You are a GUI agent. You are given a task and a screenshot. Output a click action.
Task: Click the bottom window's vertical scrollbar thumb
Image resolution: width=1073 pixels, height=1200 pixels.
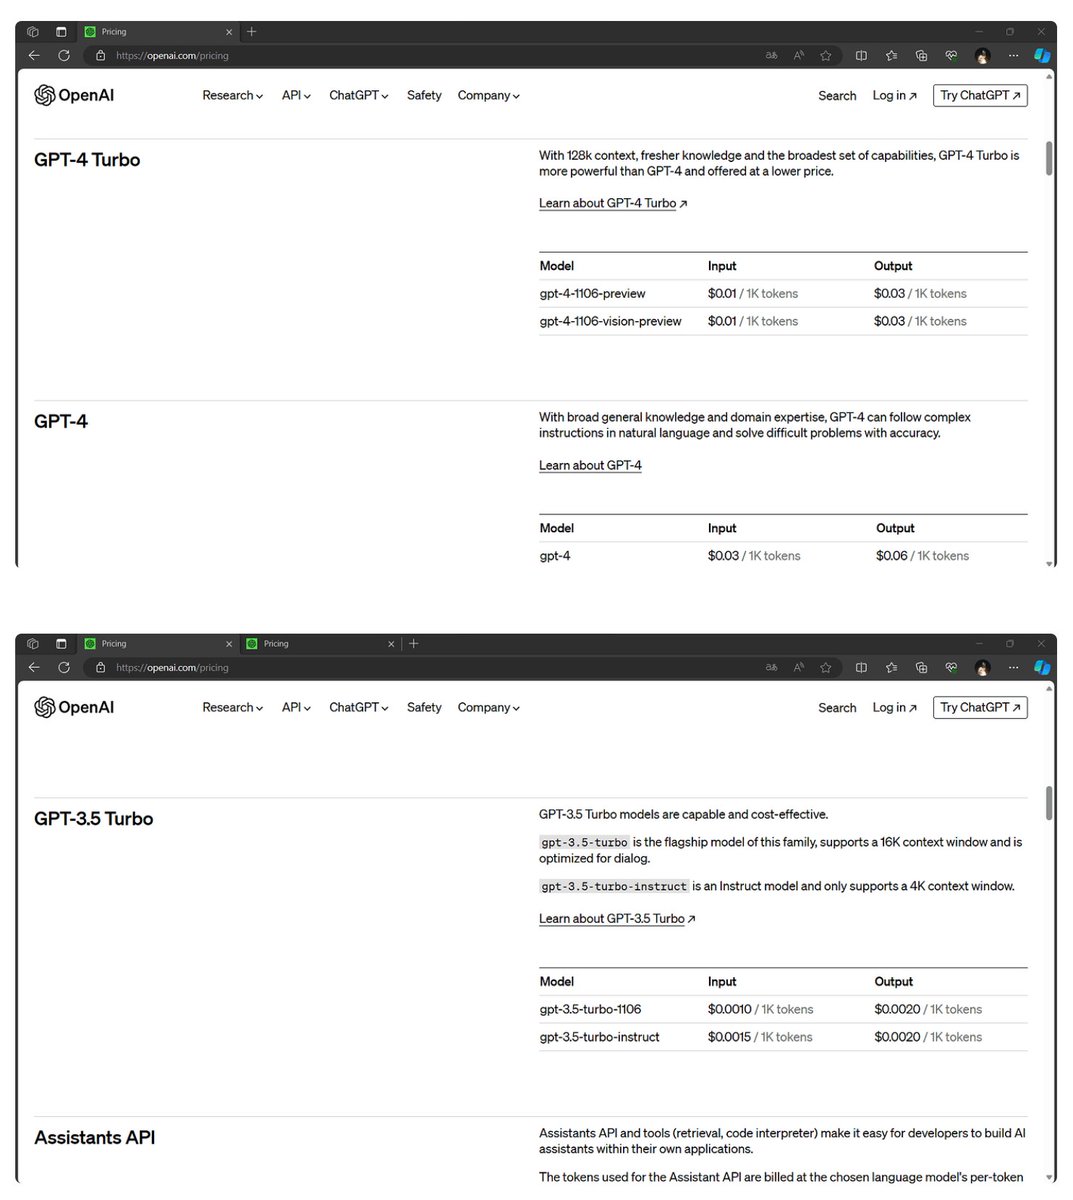[1049, 804]
